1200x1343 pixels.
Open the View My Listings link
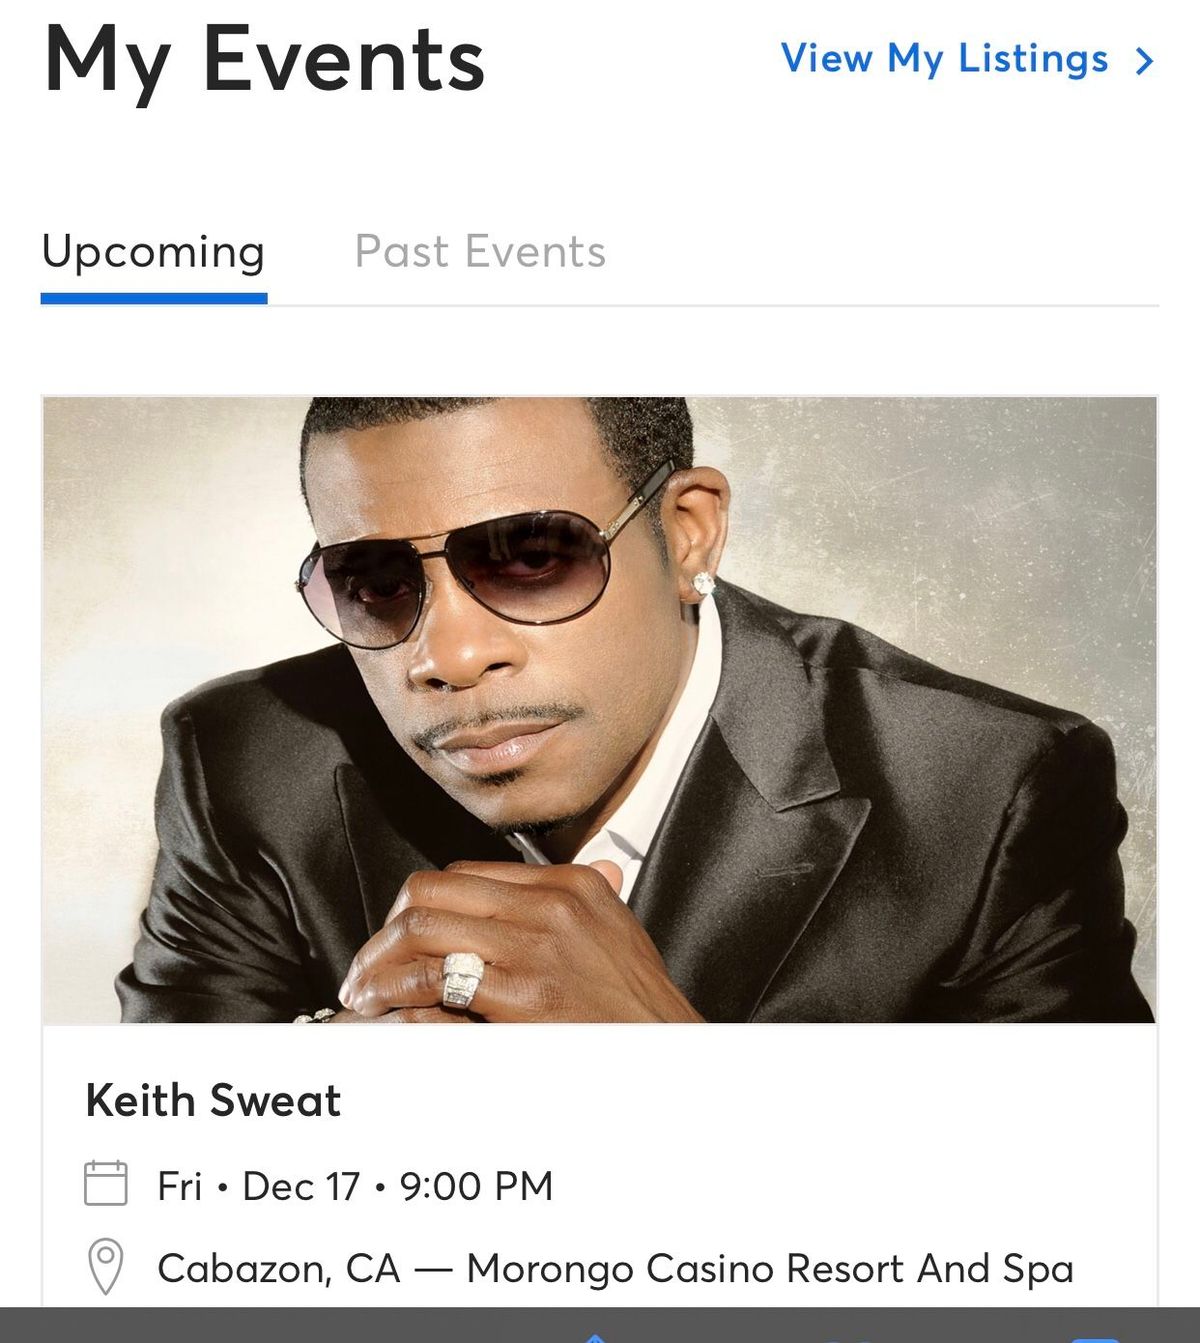[944, 59]
